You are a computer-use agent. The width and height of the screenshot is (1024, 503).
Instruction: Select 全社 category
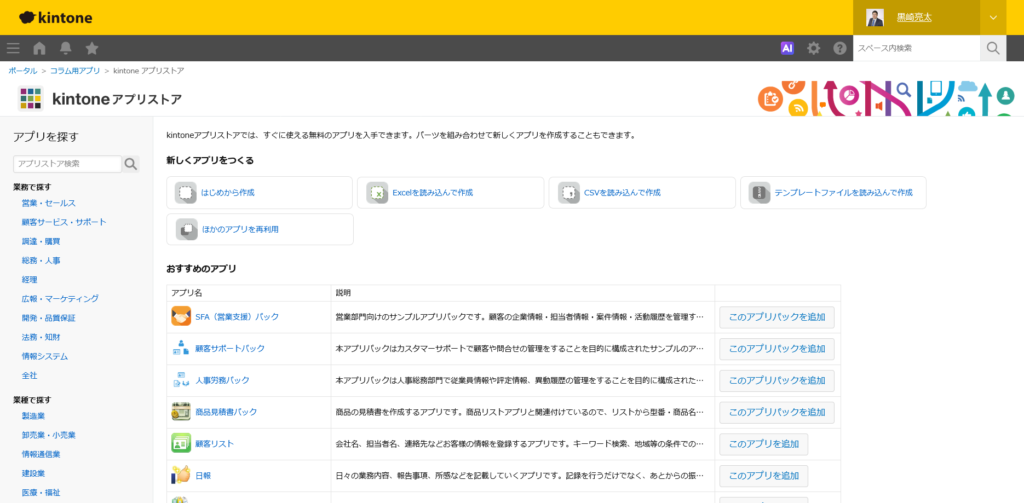[x=29, y=376]
